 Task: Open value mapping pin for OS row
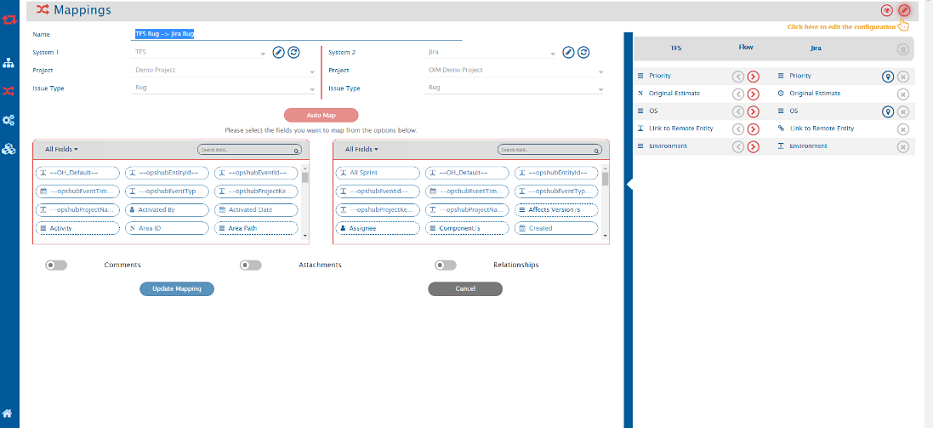pyautogui.click(x=886, y=111)
